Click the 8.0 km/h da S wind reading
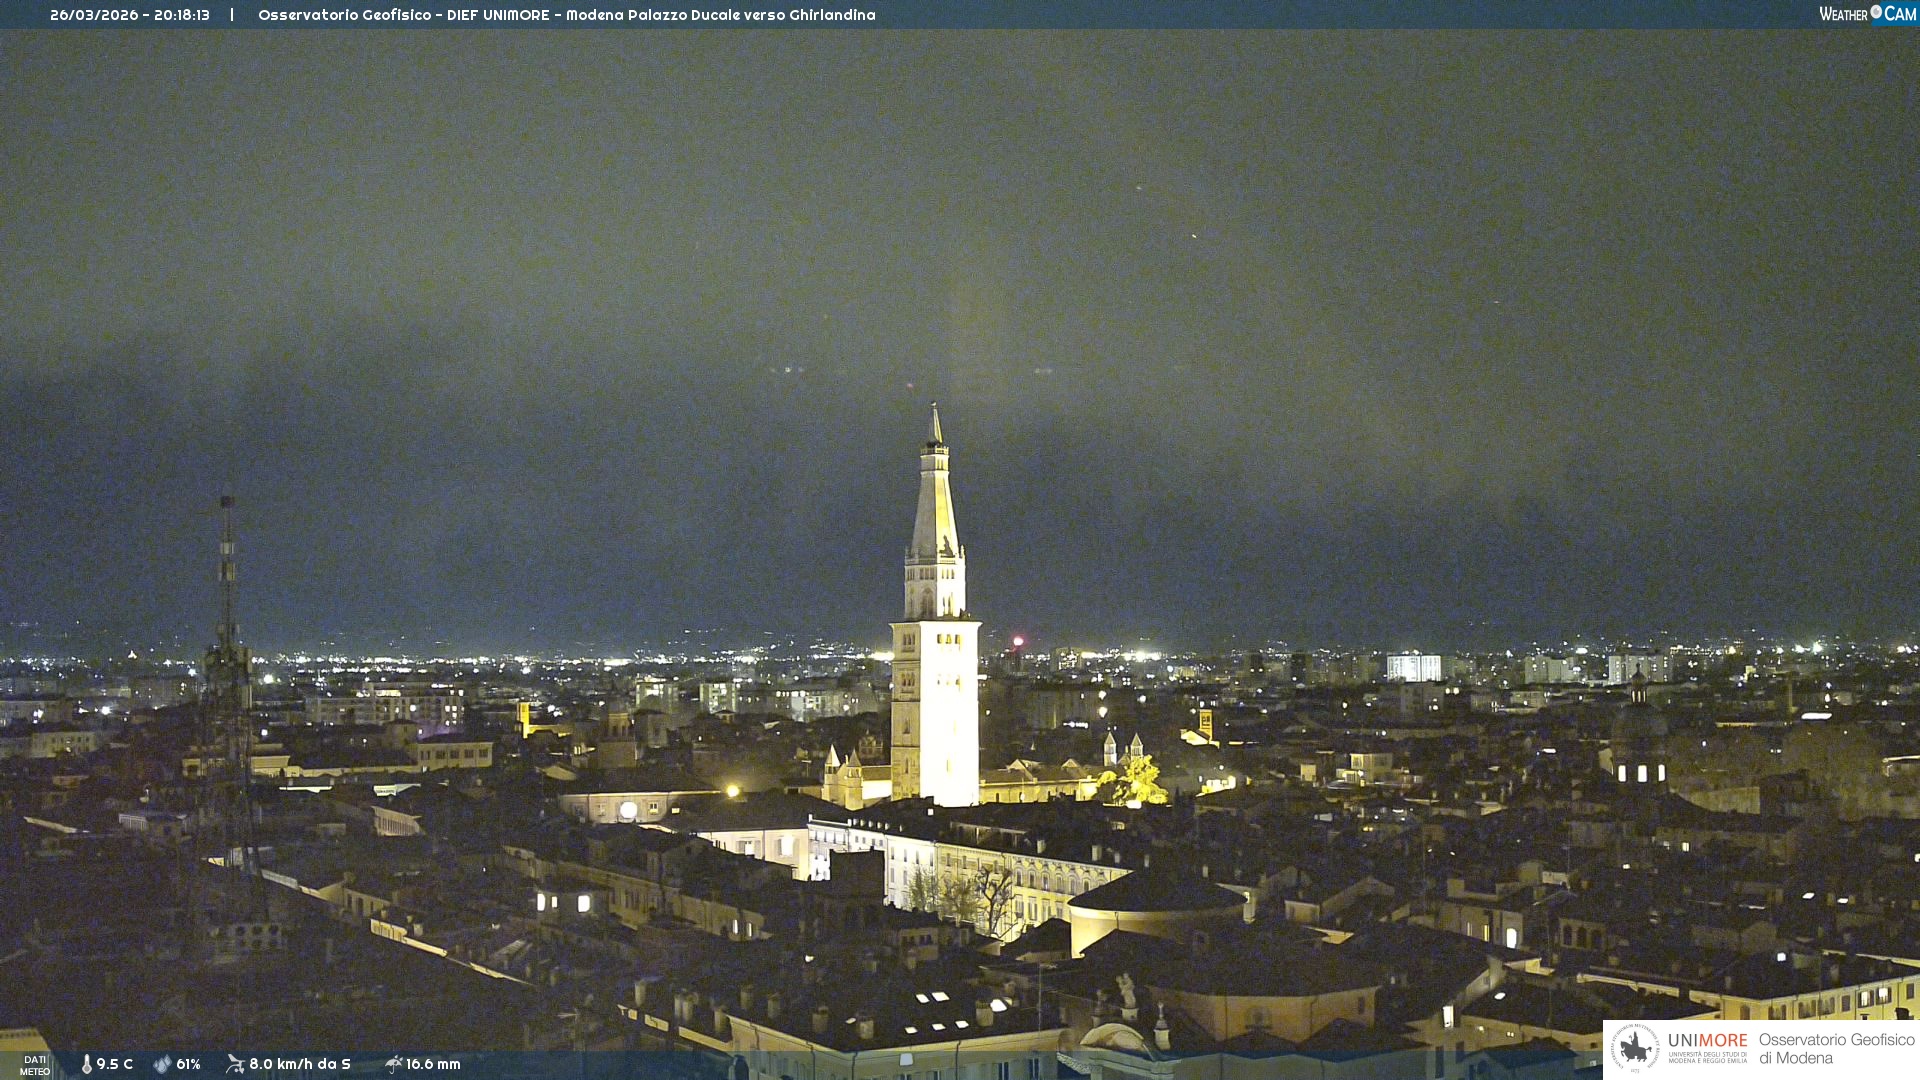 (300, 1064)
